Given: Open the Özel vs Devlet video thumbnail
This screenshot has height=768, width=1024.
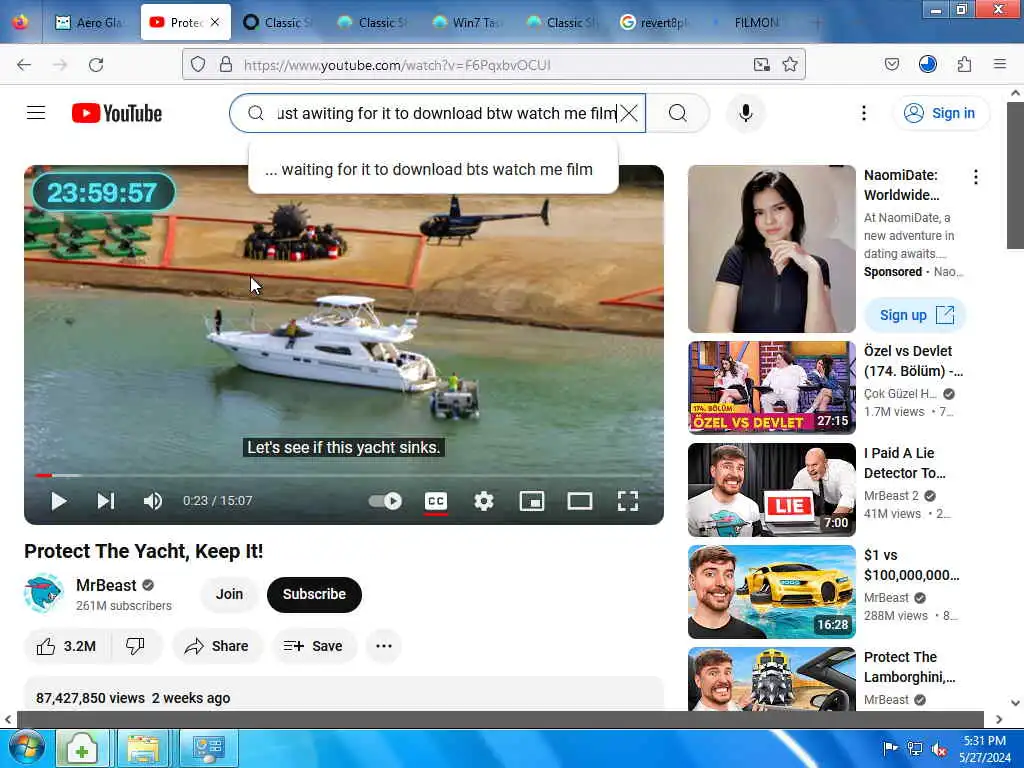Looking at the screenshot, I should point(771,387).
